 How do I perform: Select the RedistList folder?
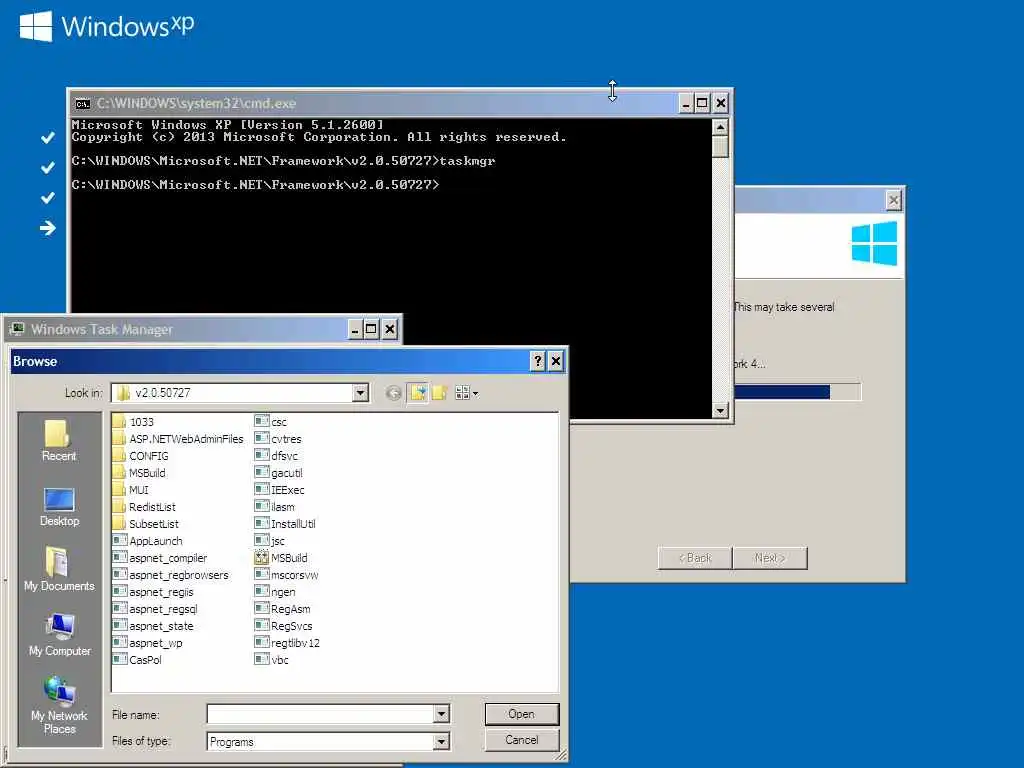(144, 507)
